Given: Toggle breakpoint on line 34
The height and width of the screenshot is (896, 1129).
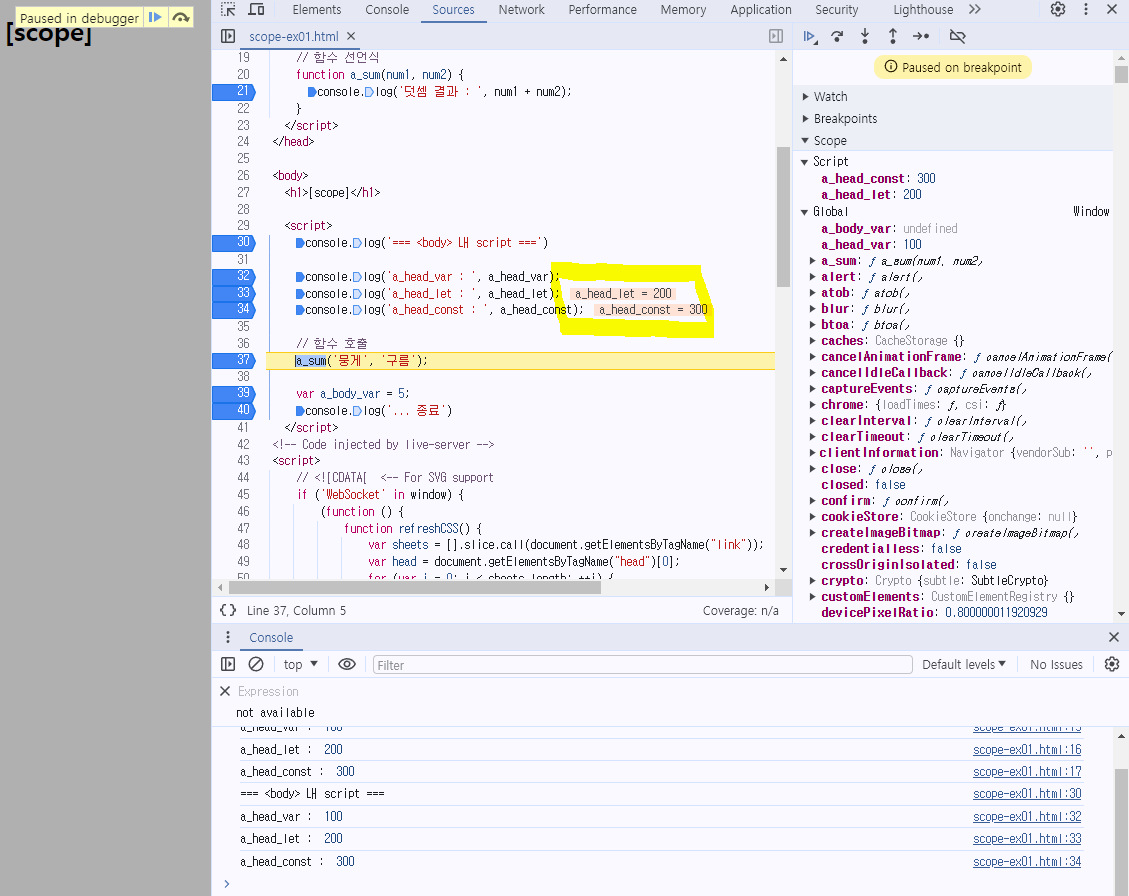Looking at the screenshot, I should tap(234, 310).
